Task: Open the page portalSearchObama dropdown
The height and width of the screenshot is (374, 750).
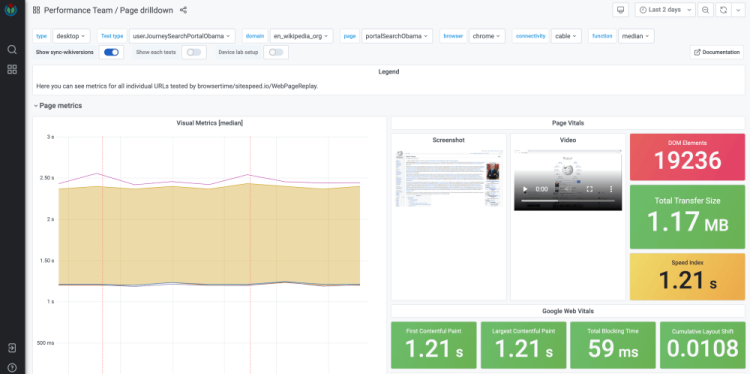Action: coord(397,36)
